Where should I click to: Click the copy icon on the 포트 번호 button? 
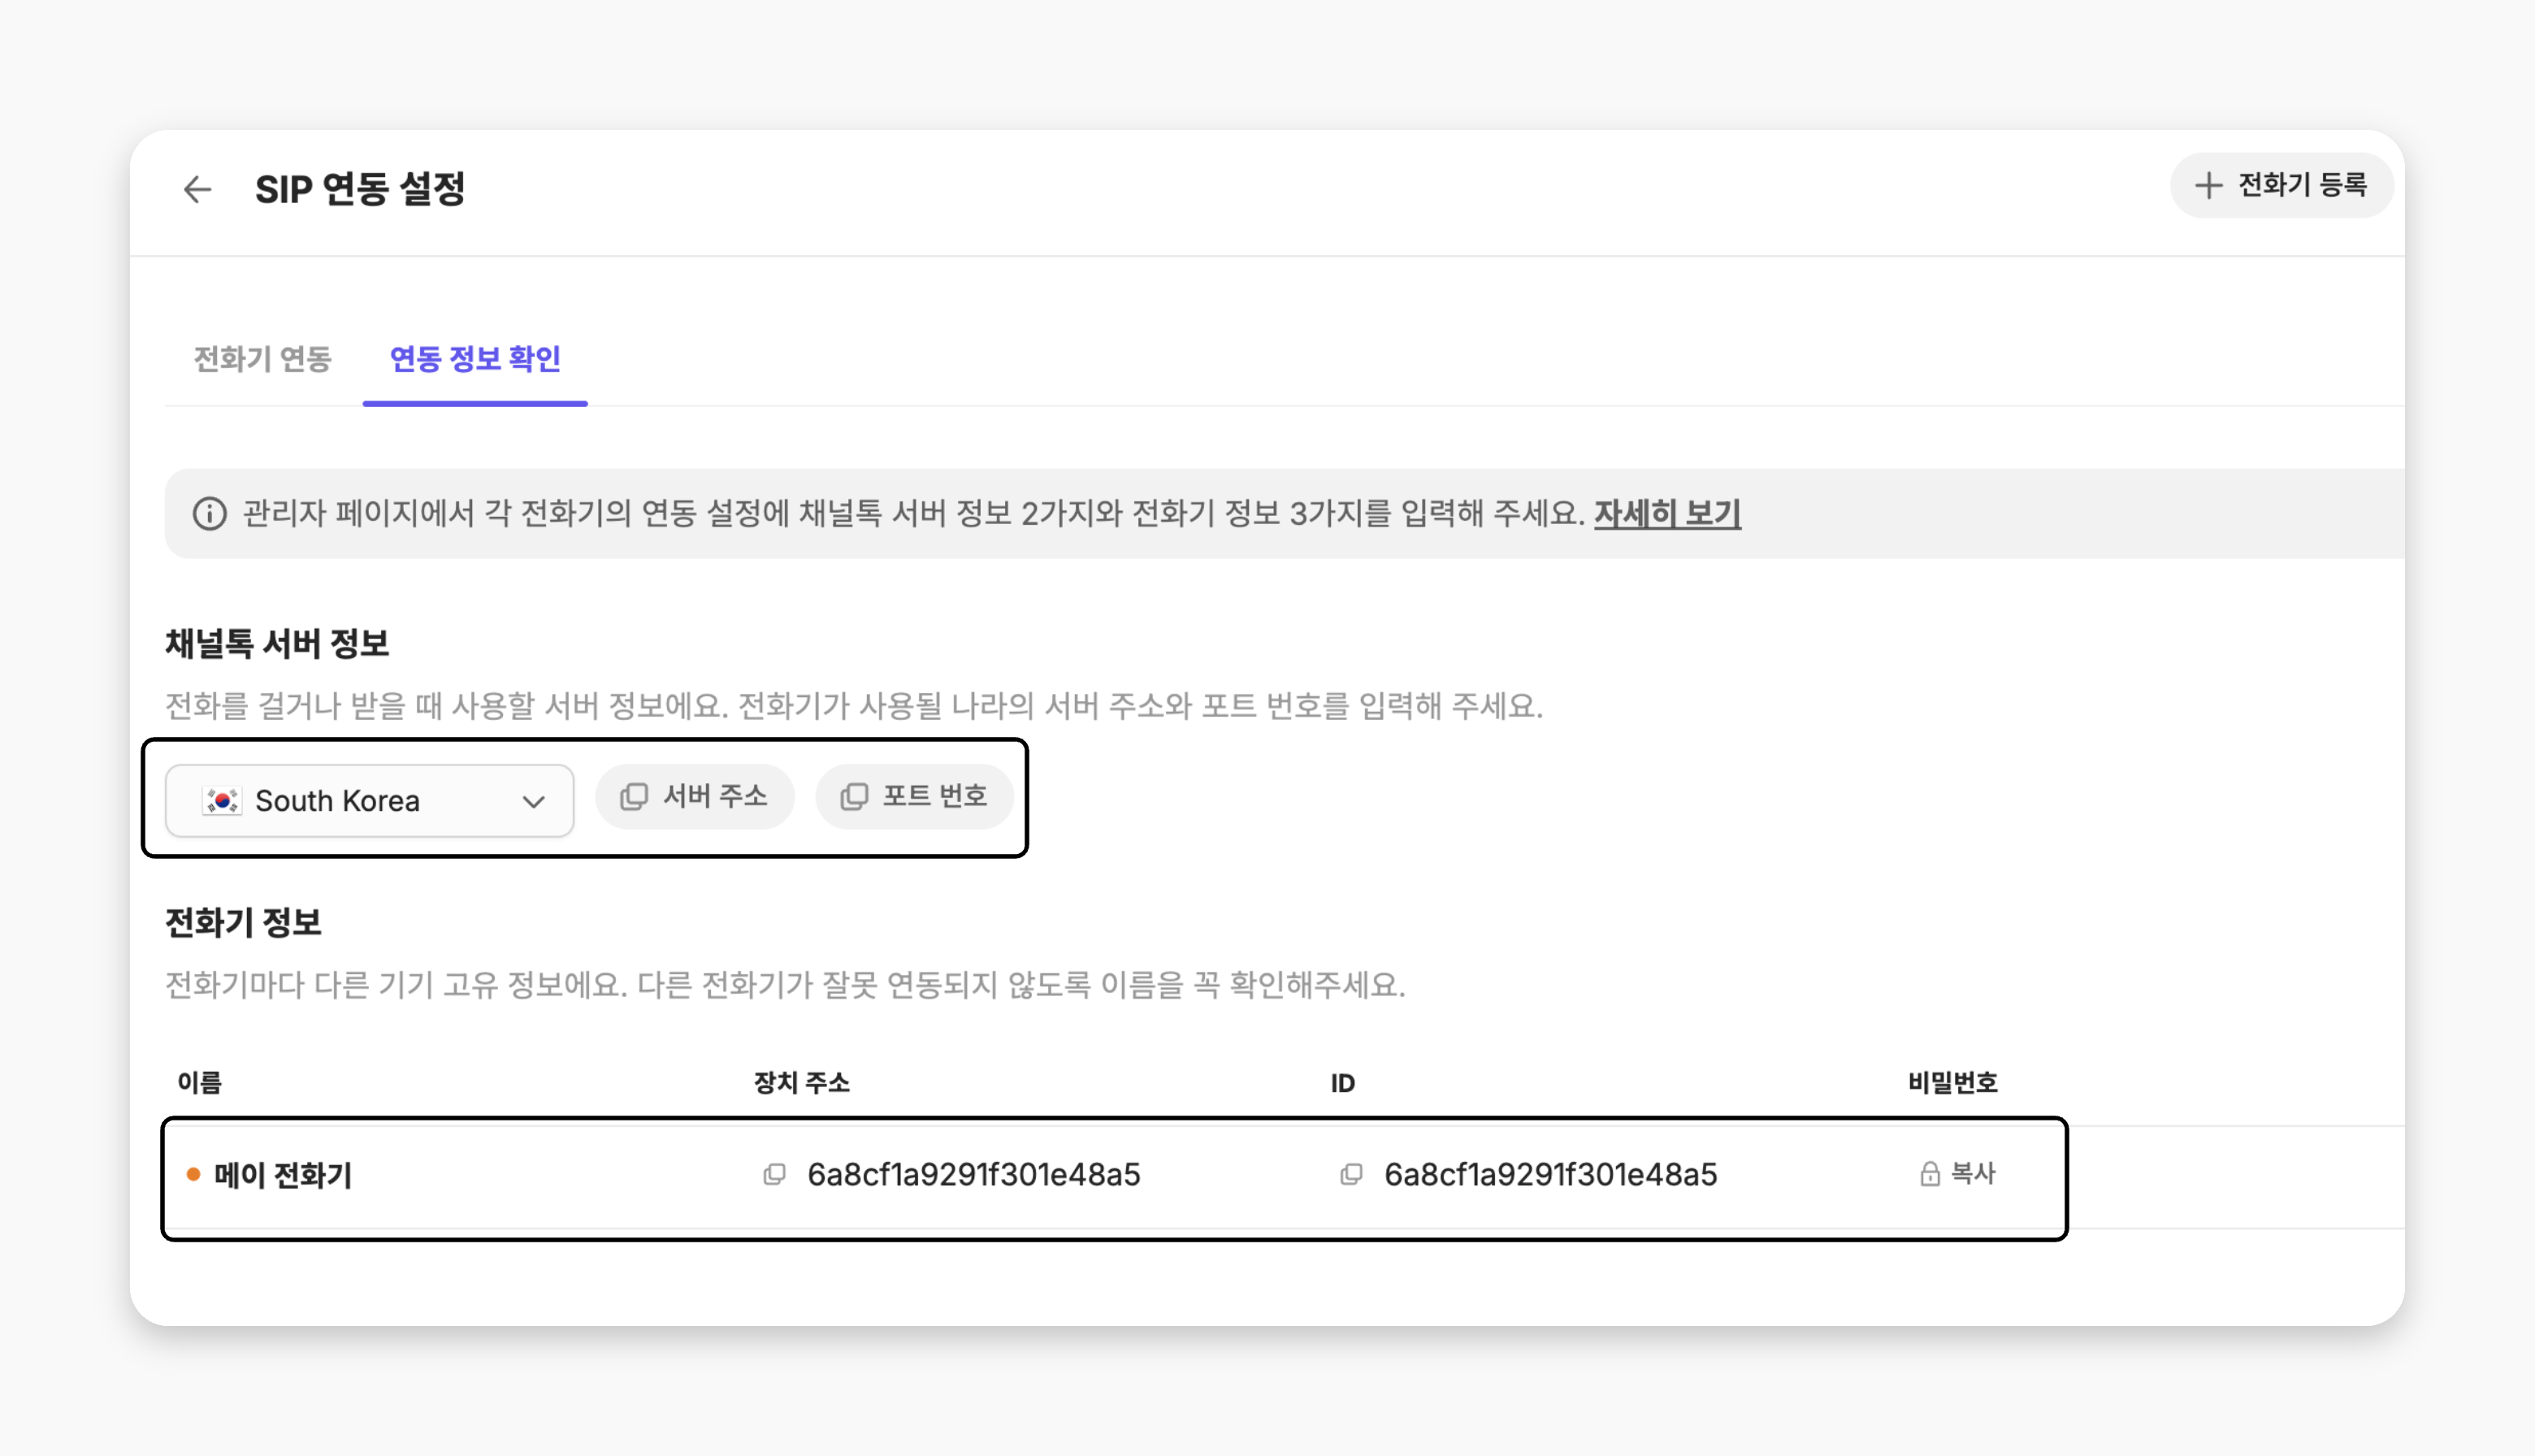[x=854, y=797]
